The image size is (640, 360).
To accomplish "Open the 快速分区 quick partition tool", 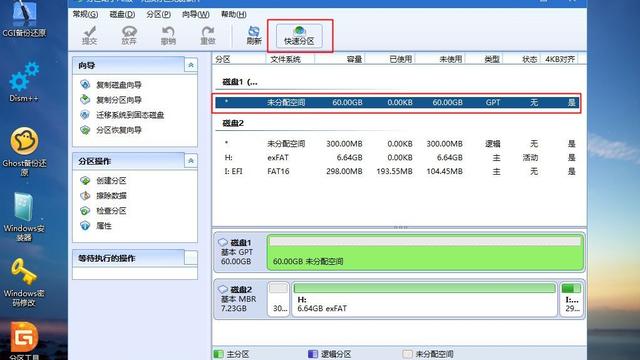I will tap(299, 36).
